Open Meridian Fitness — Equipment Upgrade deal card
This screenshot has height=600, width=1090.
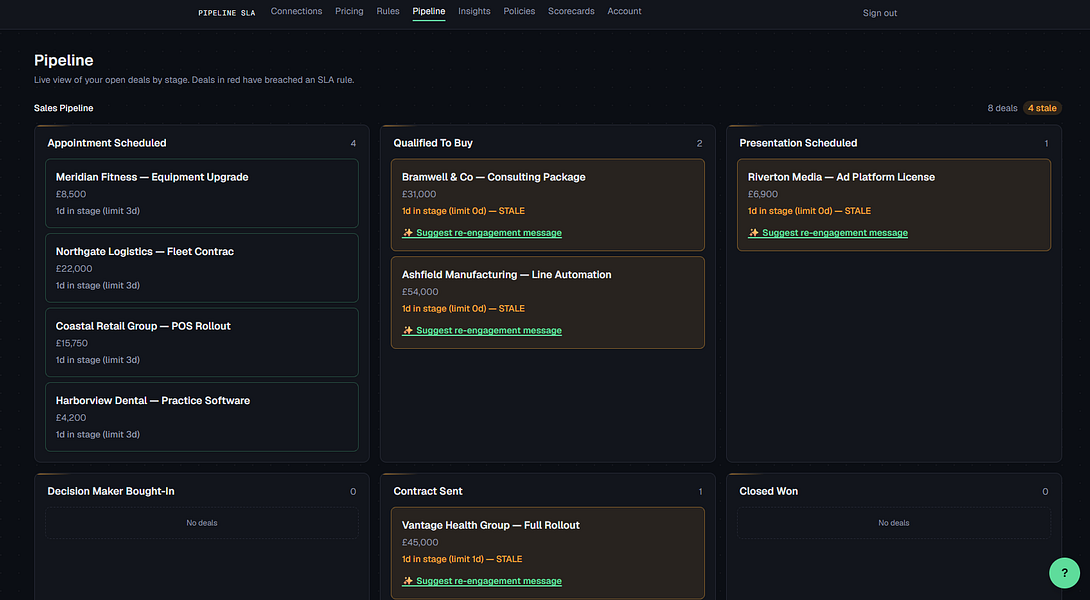(x=202, y=193)
